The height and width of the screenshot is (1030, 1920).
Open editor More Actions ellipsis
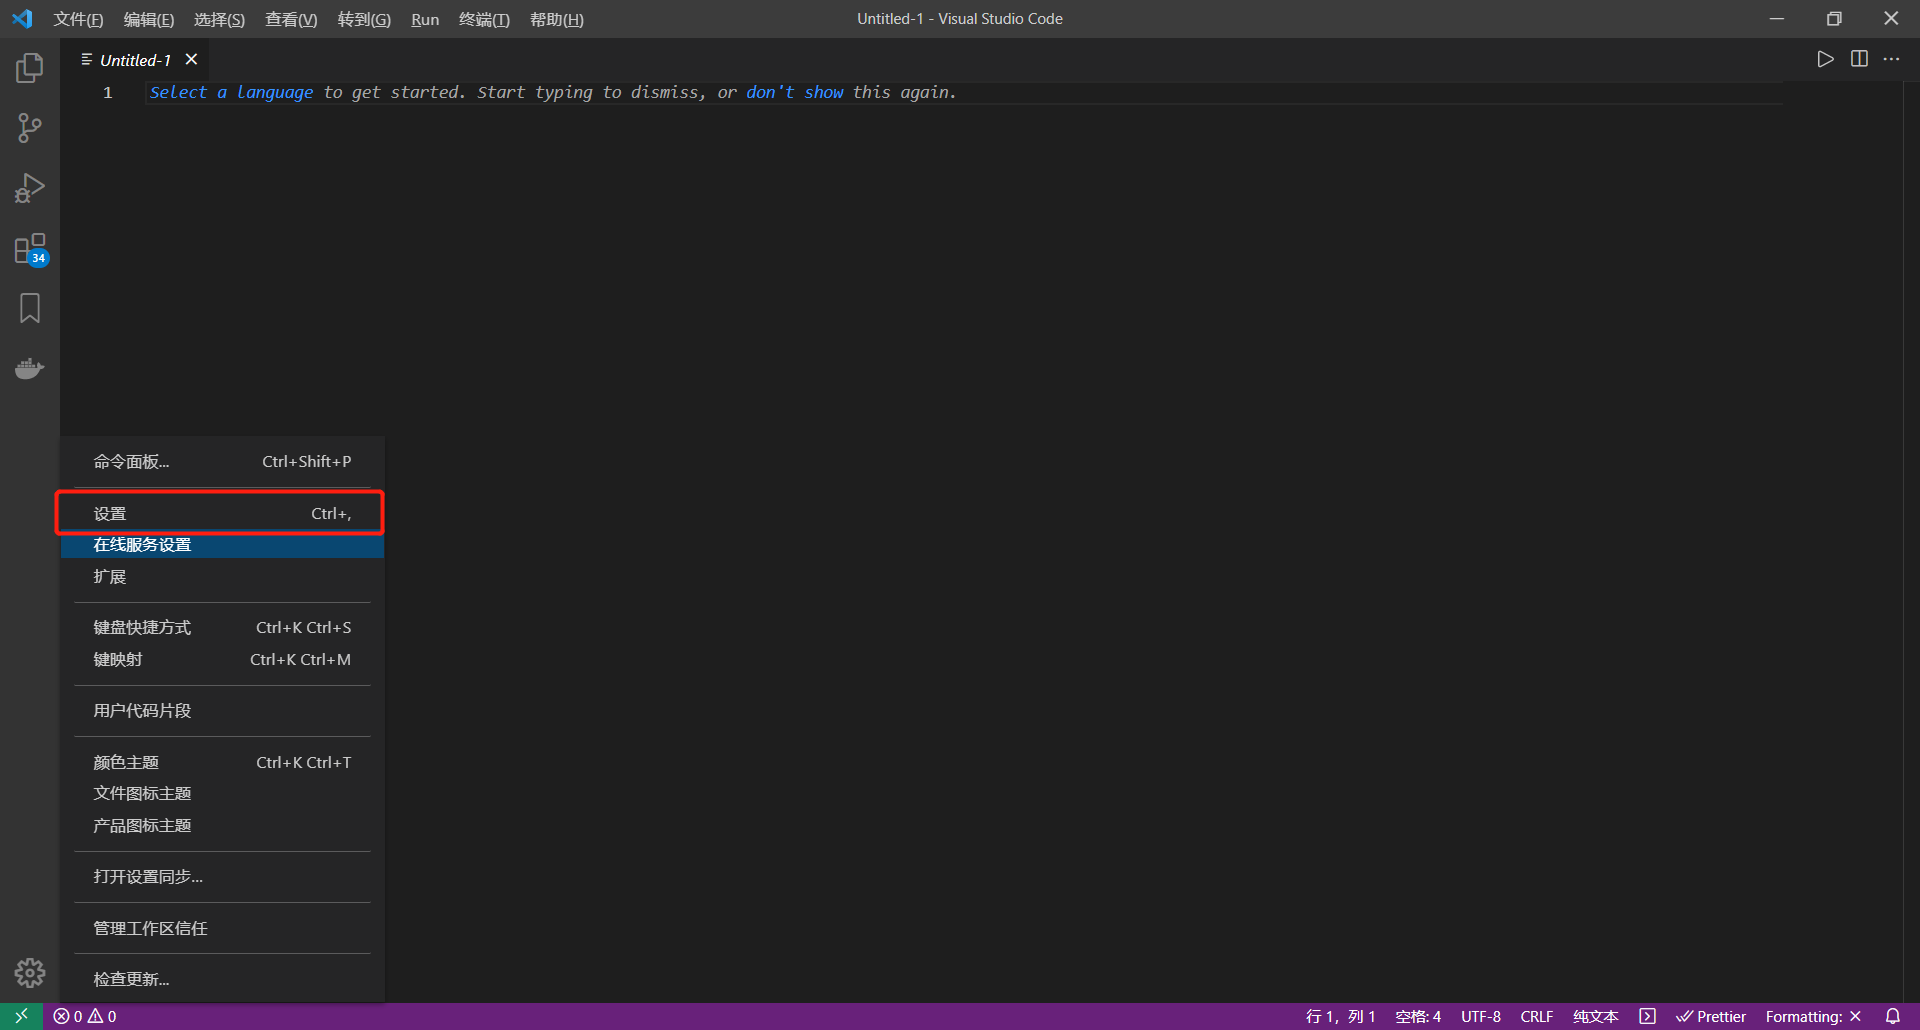[x=1891, y=59]
